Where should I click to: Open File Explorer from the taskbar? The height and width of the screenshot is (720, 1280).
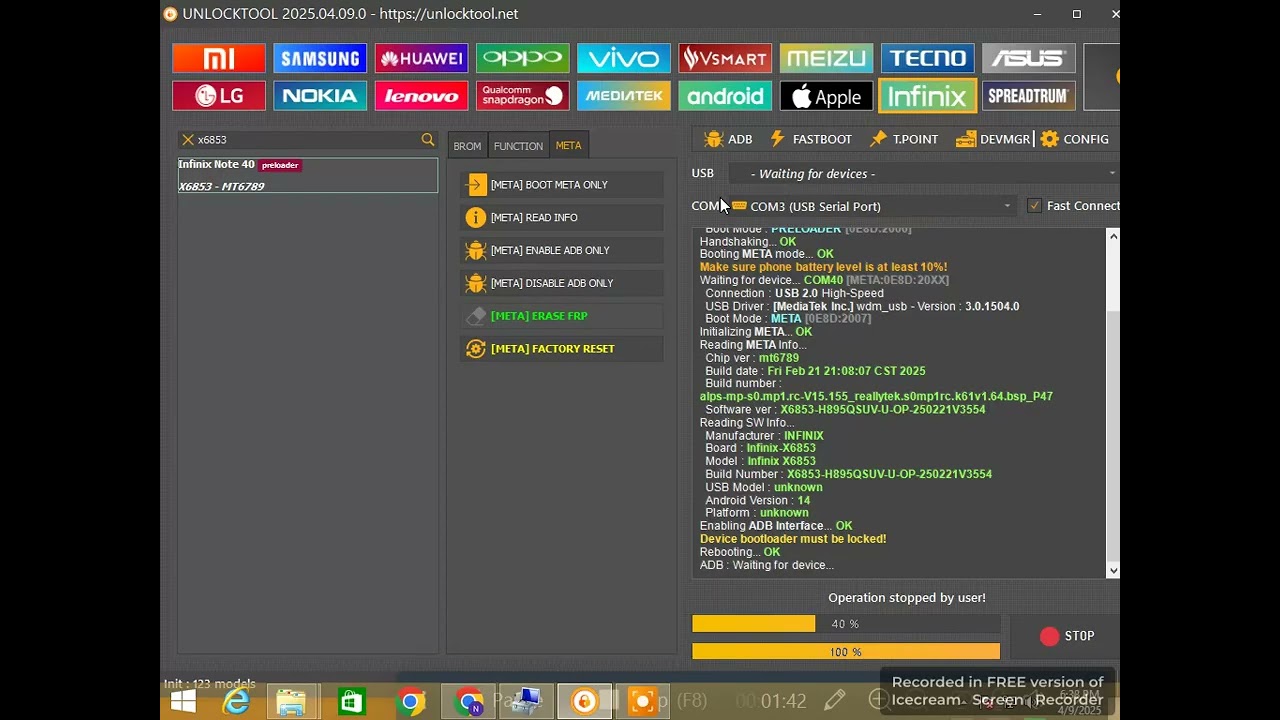pyautogui.click(x=291, y=702)
